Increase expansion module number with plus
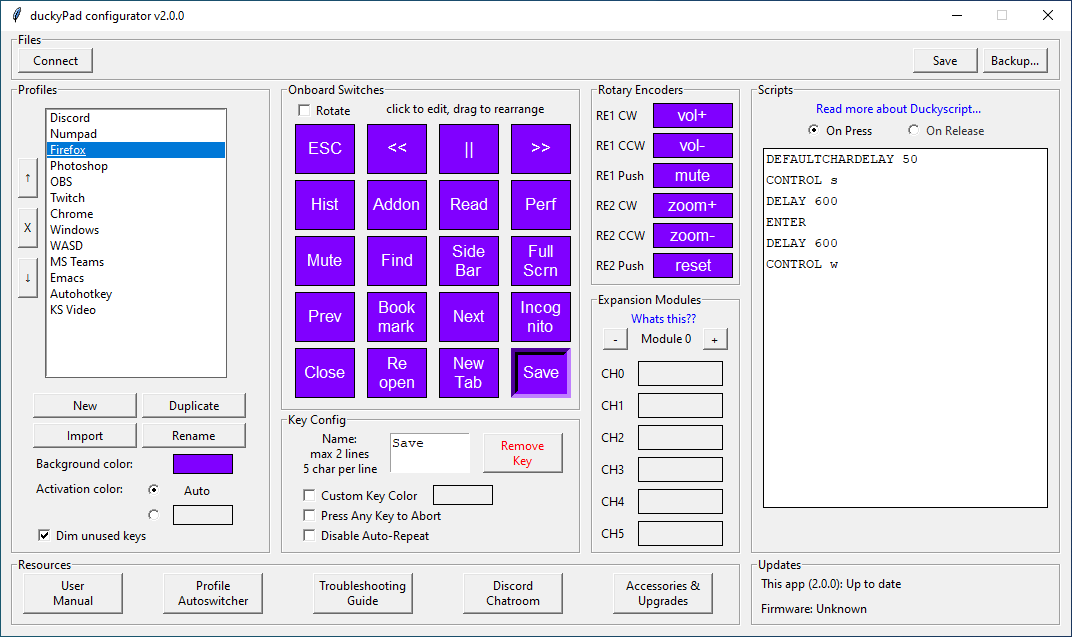The image size is (1072, 637). pos(714,339)
